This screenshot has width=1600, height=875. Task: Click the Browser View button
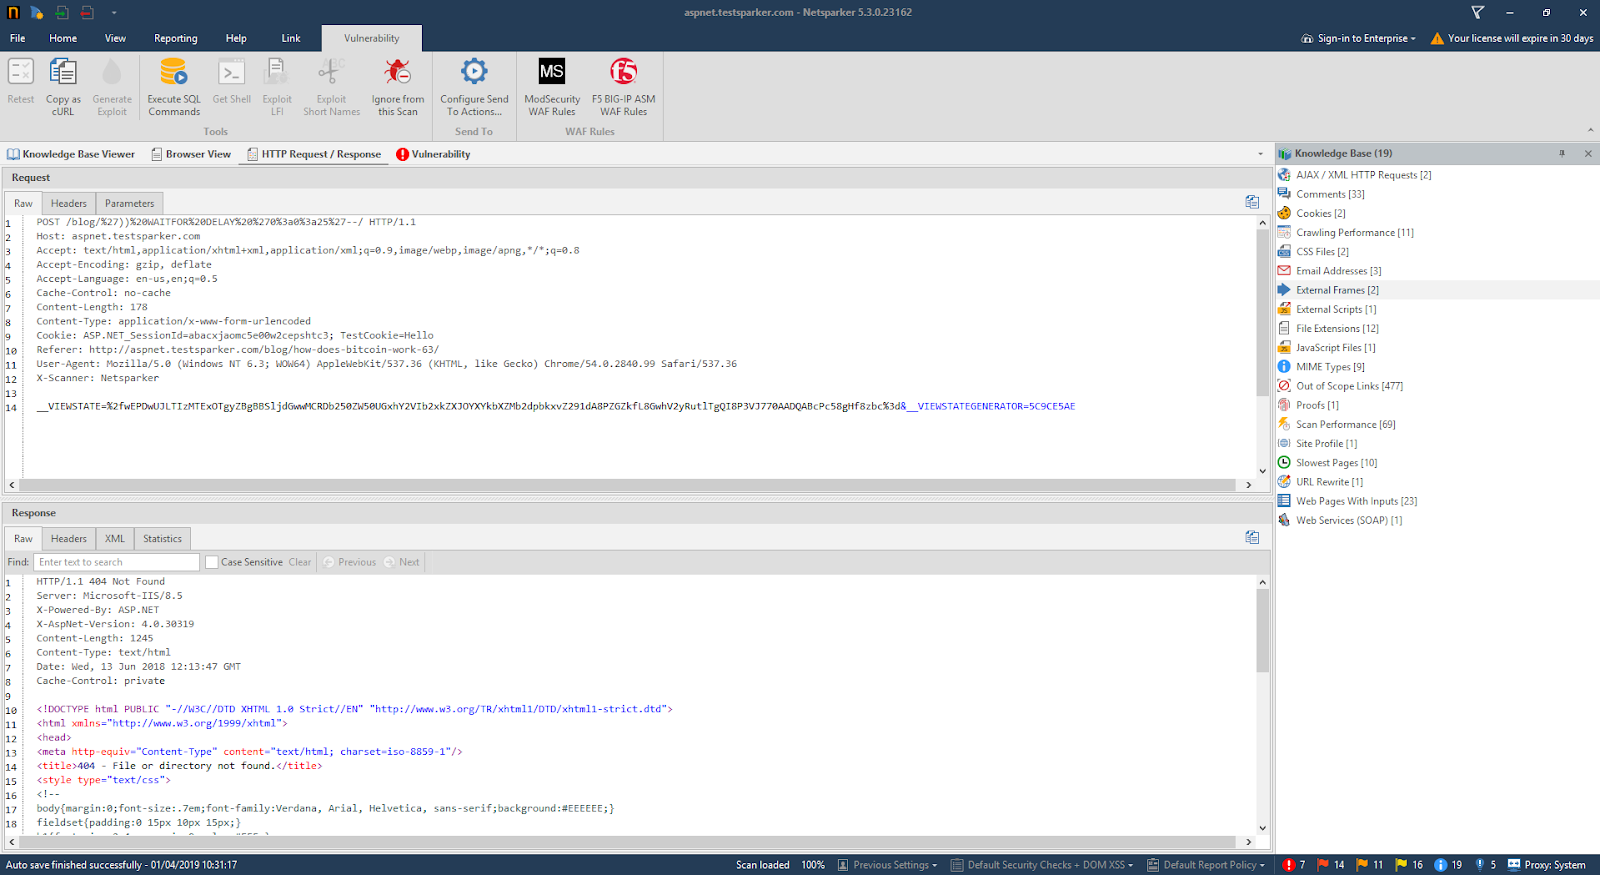(x=191, y=154)
